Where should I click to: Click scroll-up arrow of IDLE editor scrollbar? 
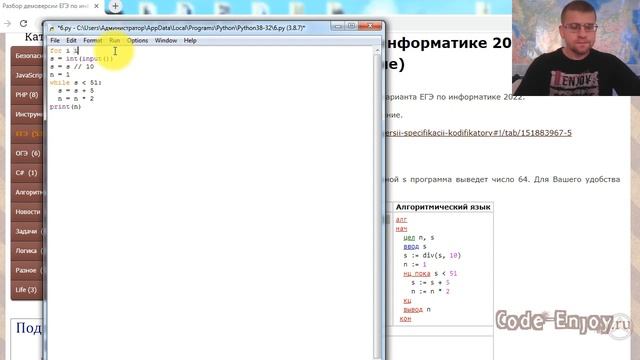point(377,51)
